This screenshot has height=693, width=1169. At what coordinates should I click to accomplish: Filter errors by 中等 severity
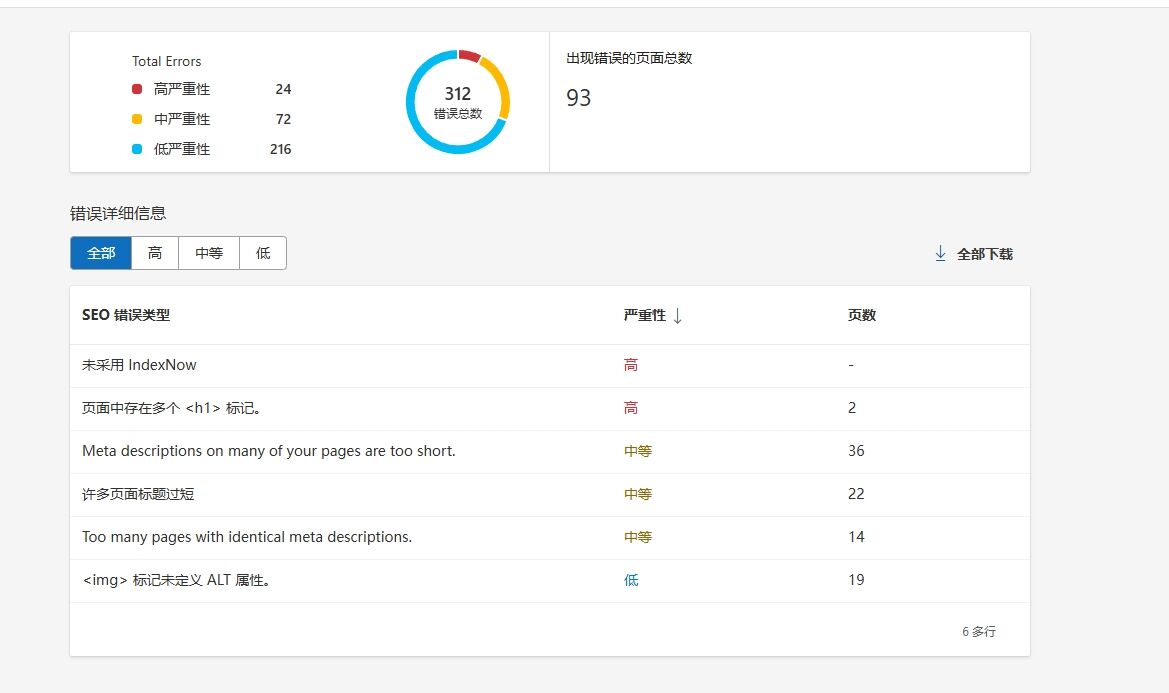coord(209,253)
